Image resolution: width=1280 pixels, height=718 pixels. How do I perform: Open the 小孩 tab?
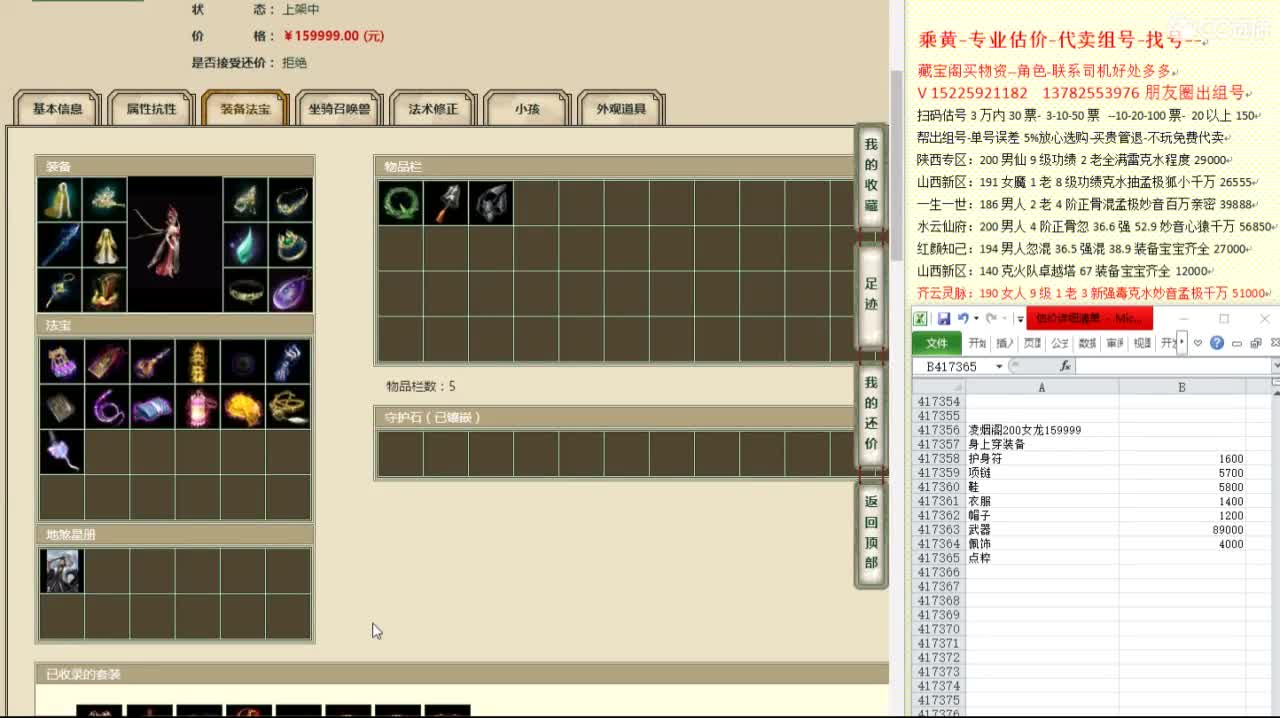pyautogui.click(x=527, y=109)
